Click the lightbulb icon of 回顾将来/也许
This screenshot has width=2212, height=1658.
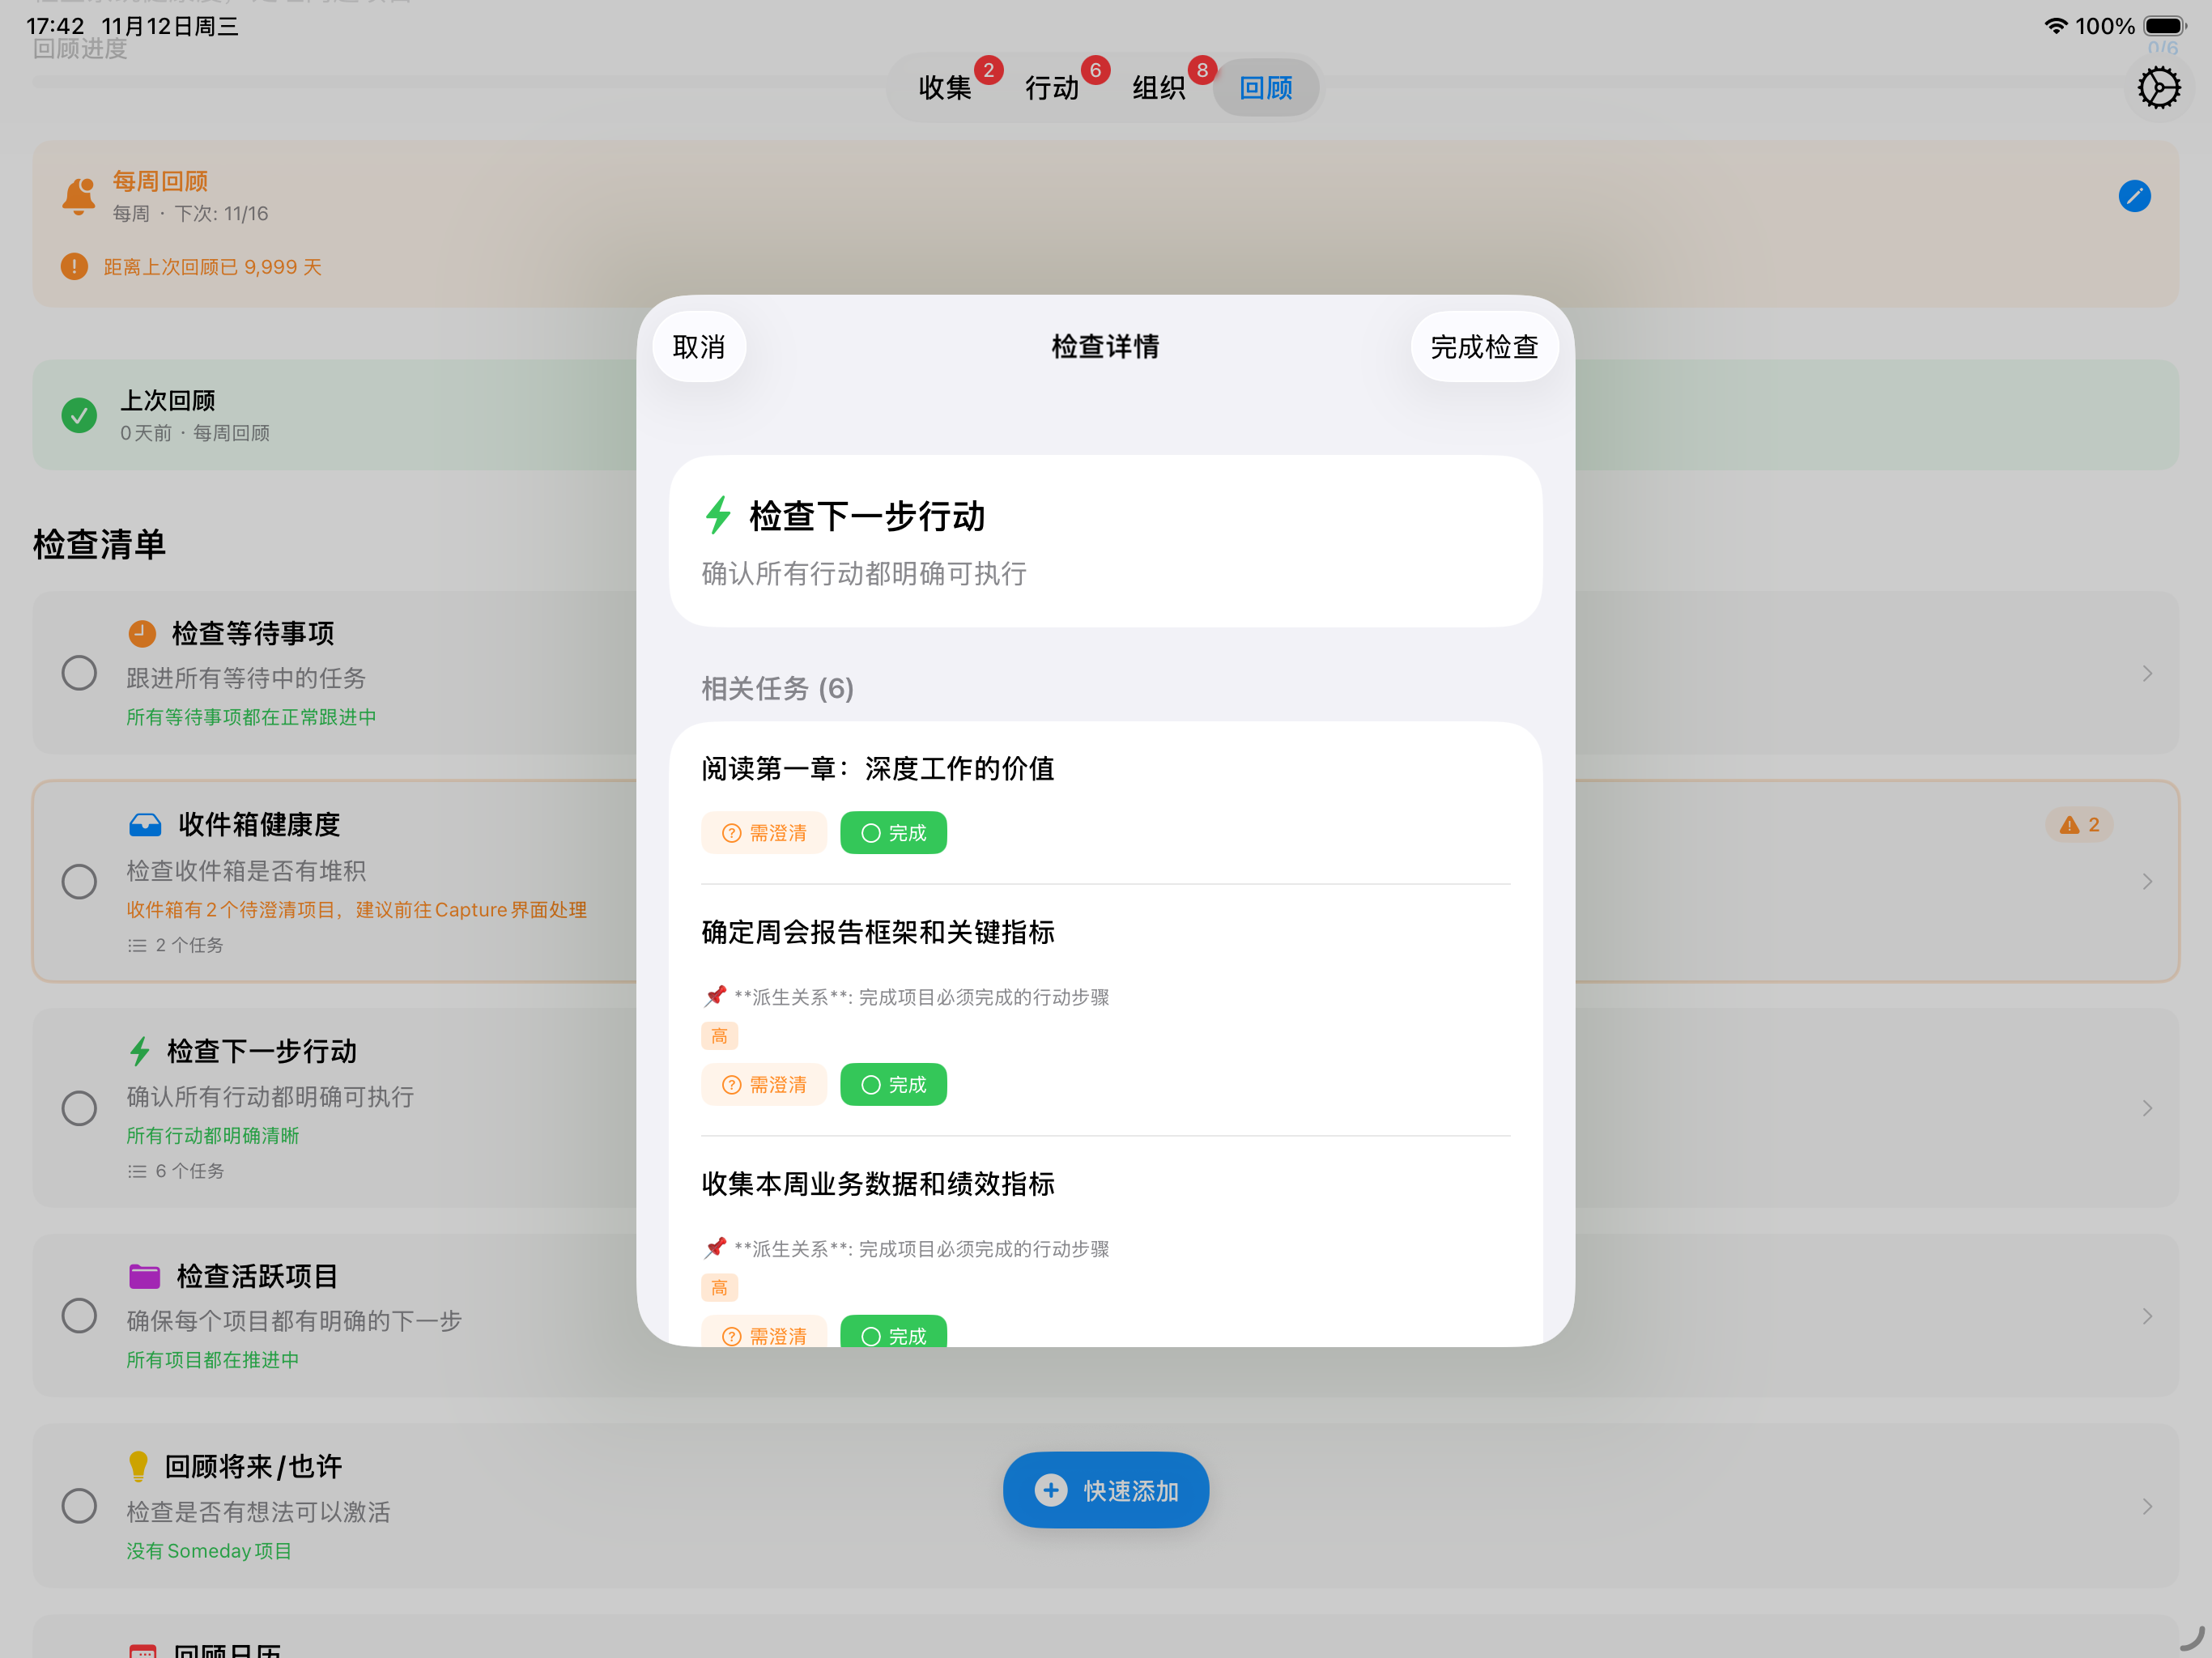click(x=139, y=1466)
